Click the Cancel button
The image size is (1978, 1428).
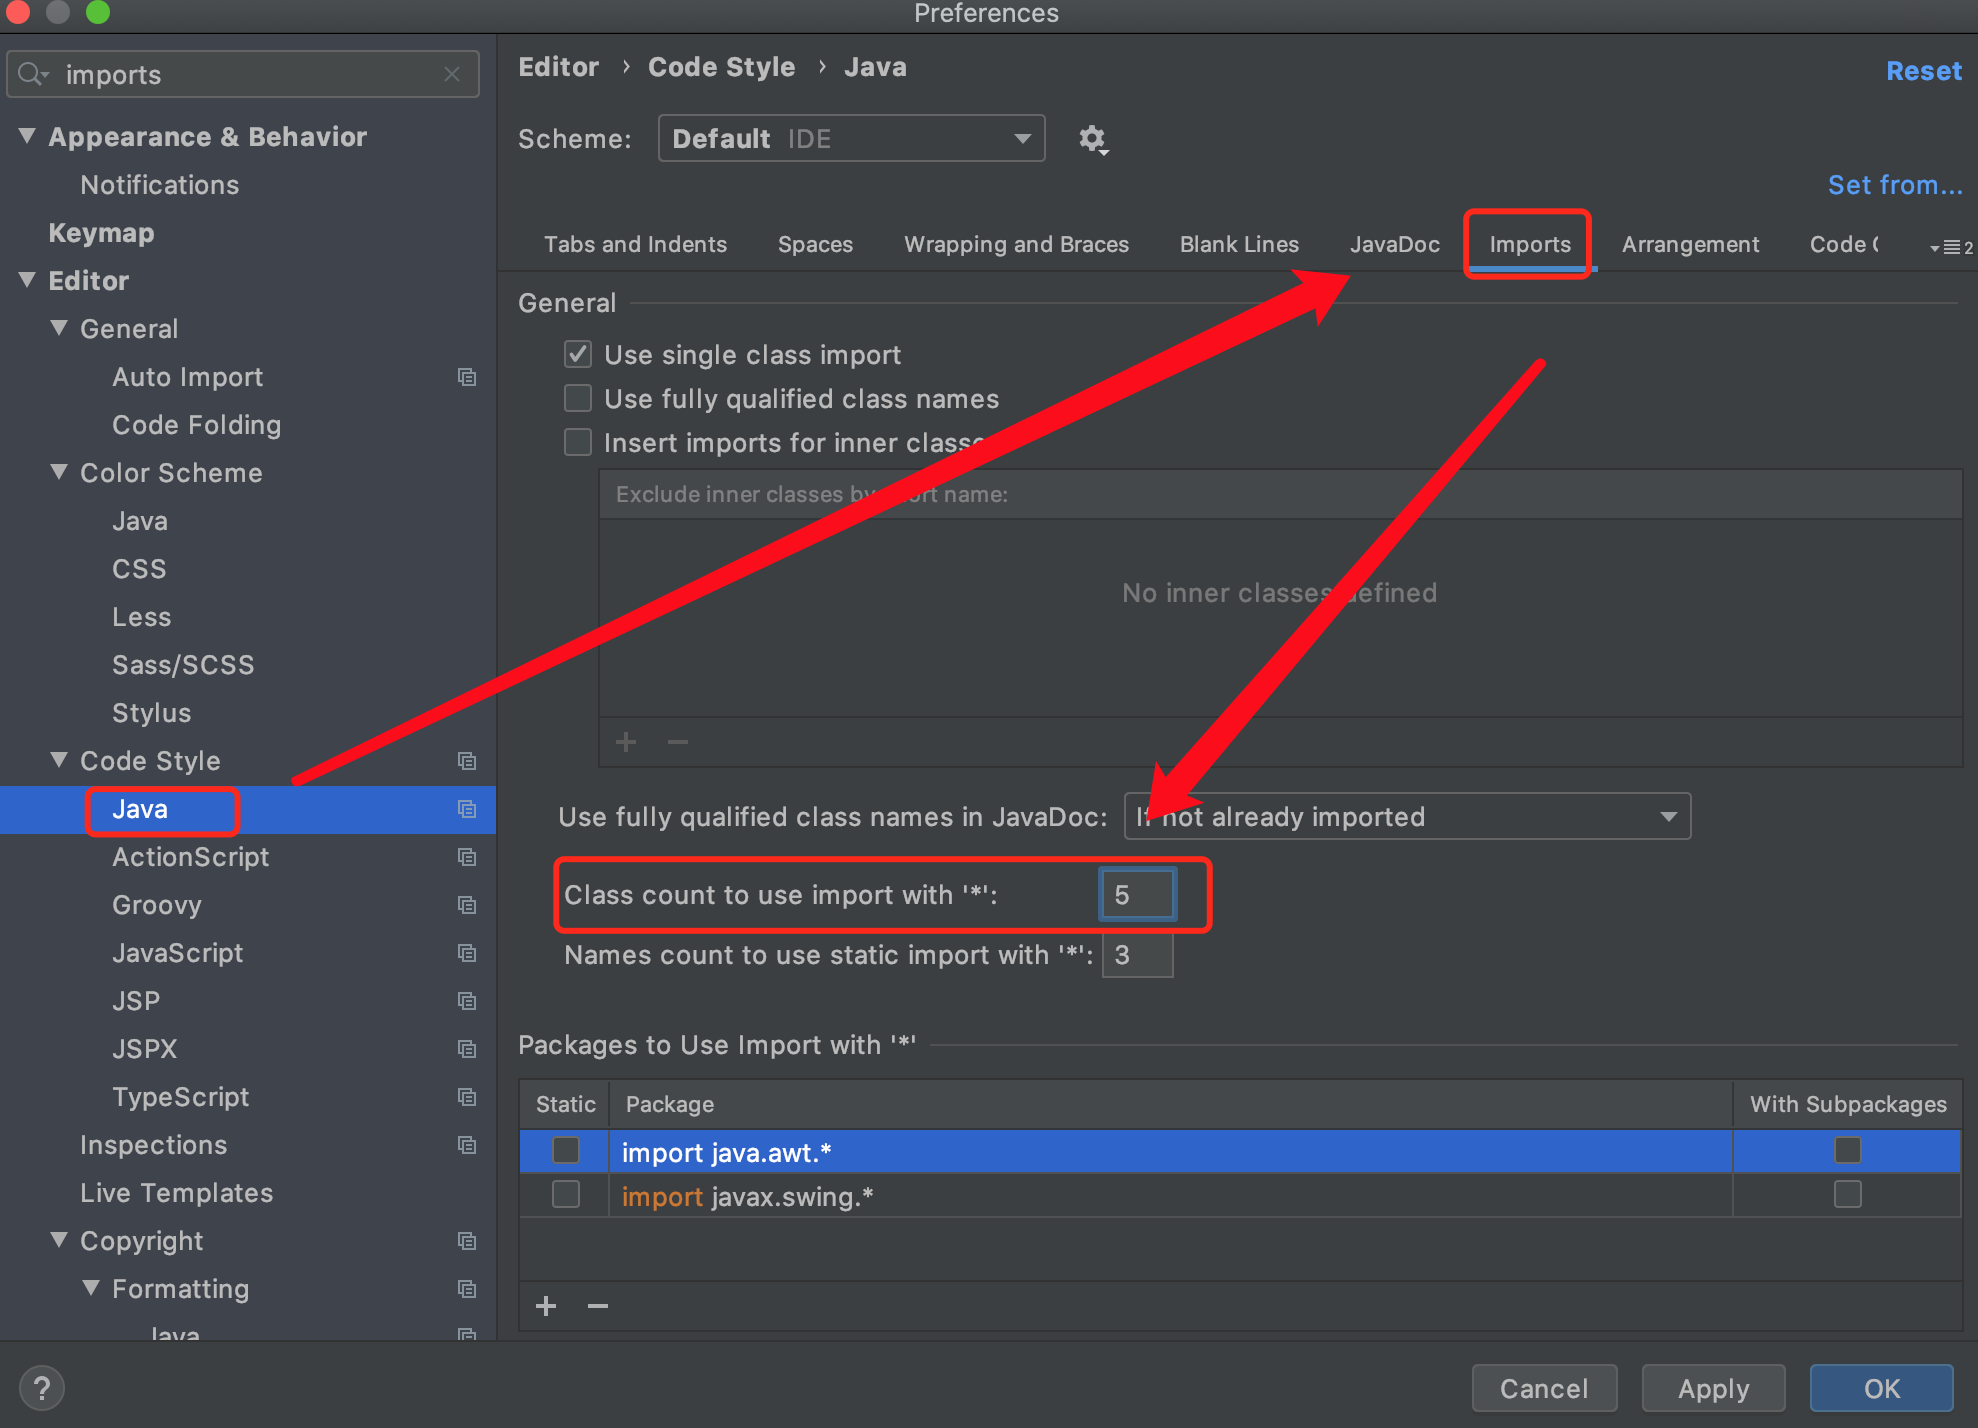click(x=1544, y=1389)
